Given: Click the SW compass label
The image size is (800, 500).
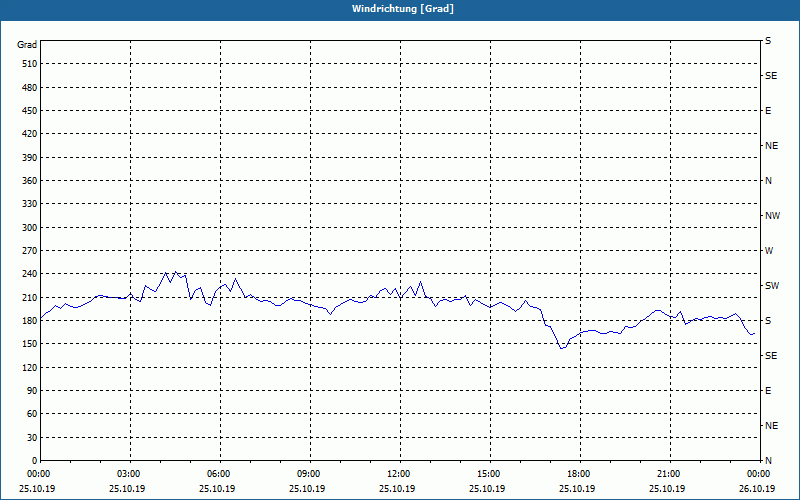Looking at the screenshot, I should (772, 286).
